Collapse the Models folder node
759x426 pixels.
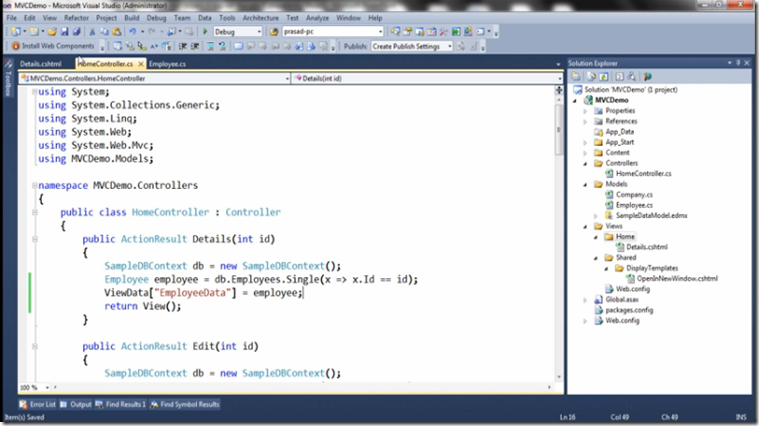[585, 184]
